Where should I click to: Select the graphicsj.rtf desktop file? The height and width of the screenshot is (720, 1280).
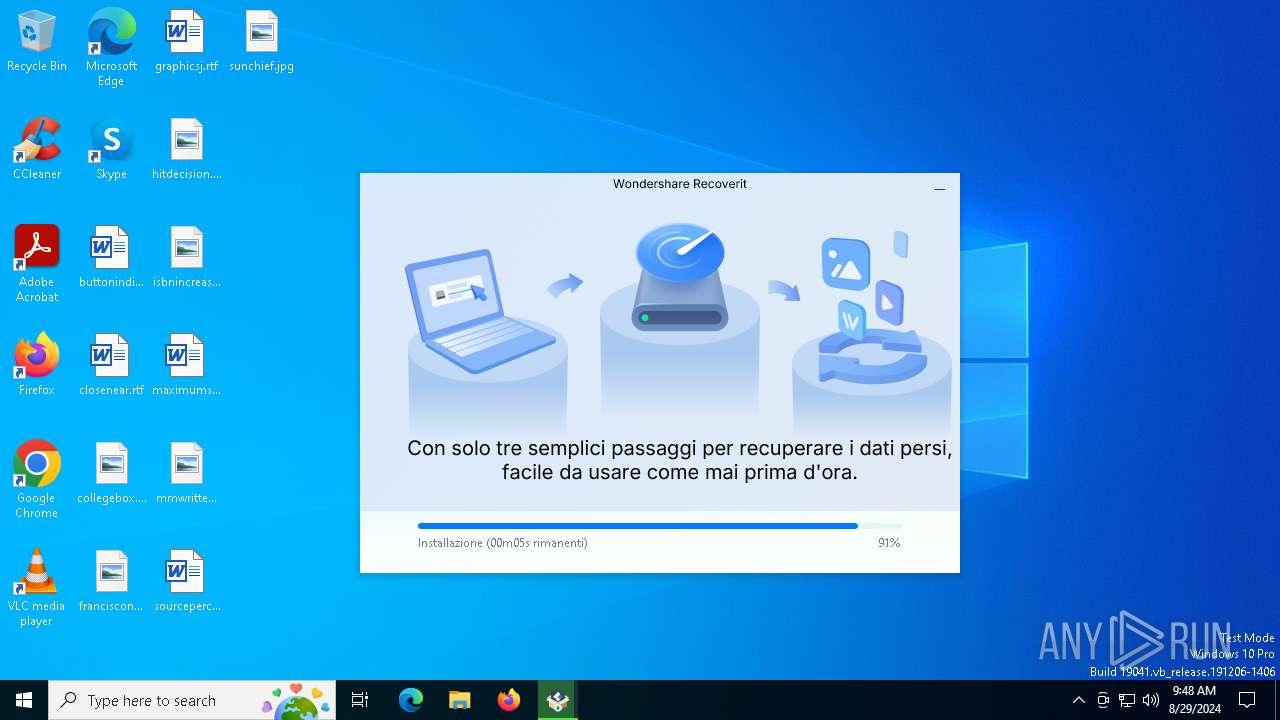[186, 42]
